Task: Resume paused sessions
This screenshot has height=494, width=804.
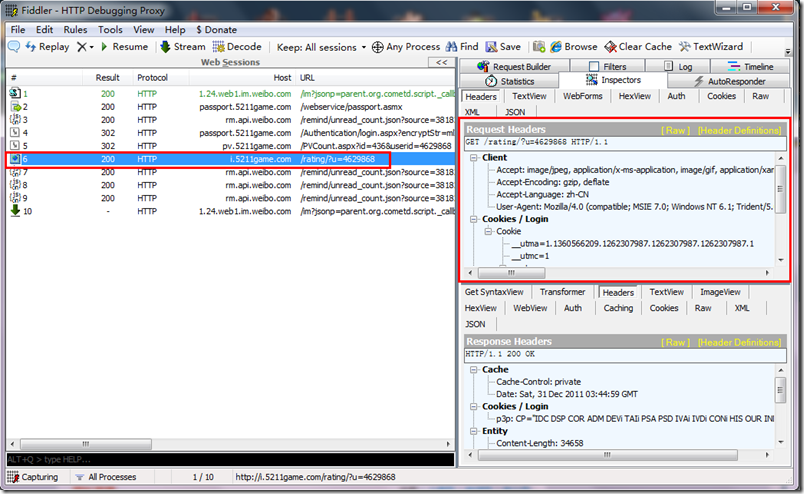Action: 124,47
